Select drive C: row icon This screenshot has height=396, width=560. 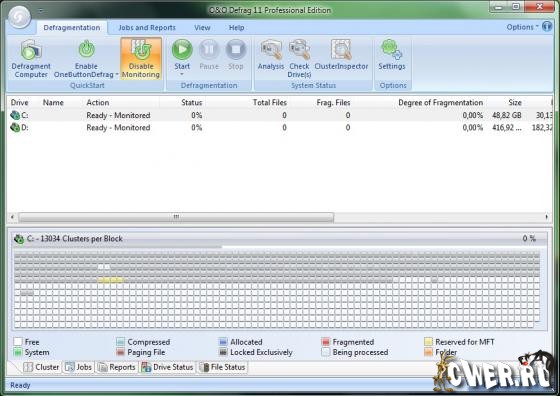(15, 115)
